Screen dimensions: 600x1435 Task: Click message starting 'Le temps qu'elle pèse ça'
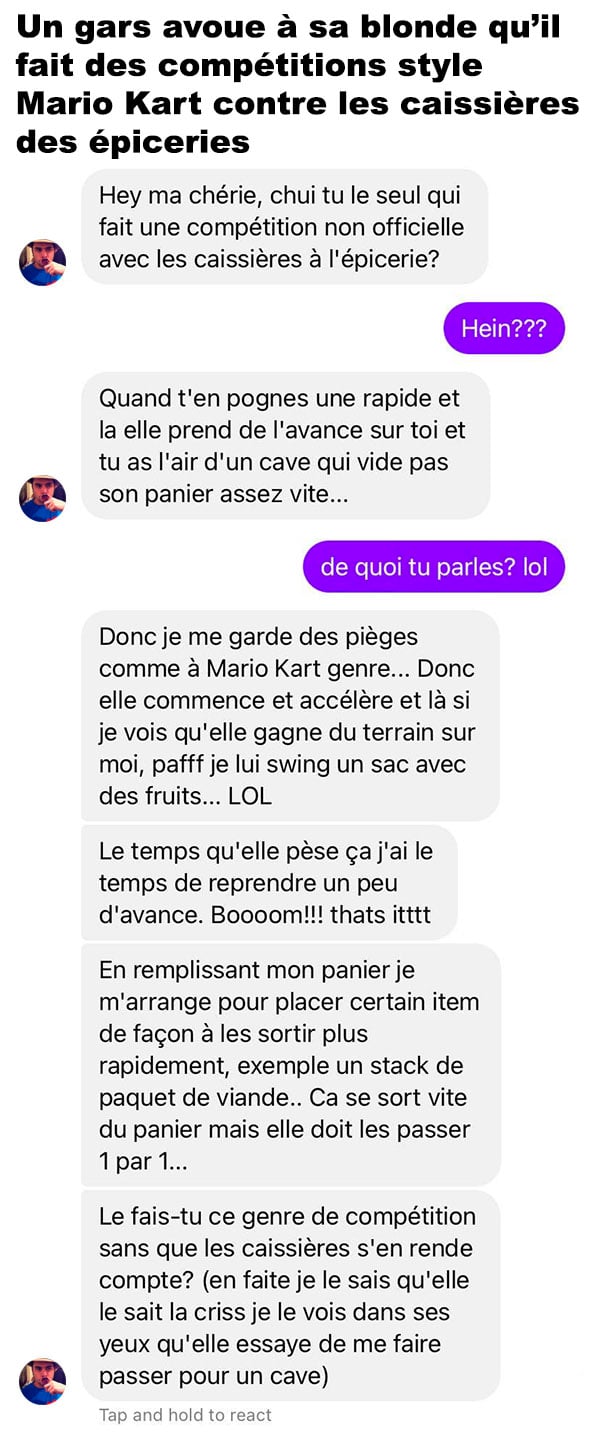269,883
